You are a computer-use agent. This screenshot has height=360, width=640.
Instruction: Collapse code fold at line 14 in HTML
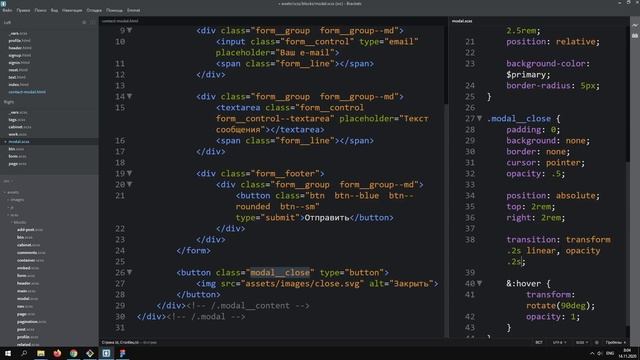129,96
